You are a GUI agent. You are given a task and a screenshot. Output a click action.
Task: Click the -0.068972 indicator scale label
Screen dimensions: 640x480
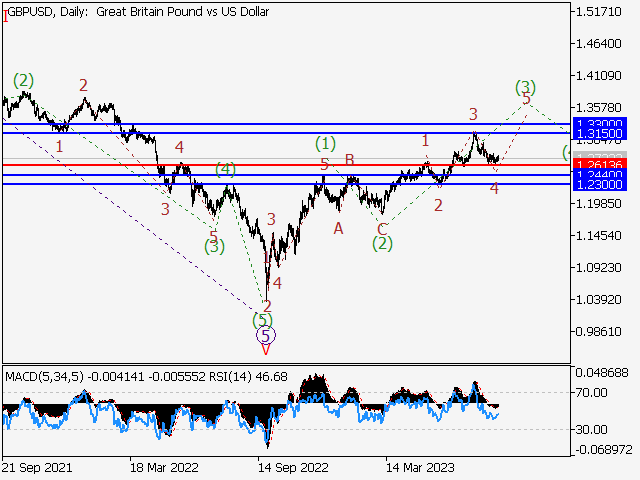[x=604, y=450]
